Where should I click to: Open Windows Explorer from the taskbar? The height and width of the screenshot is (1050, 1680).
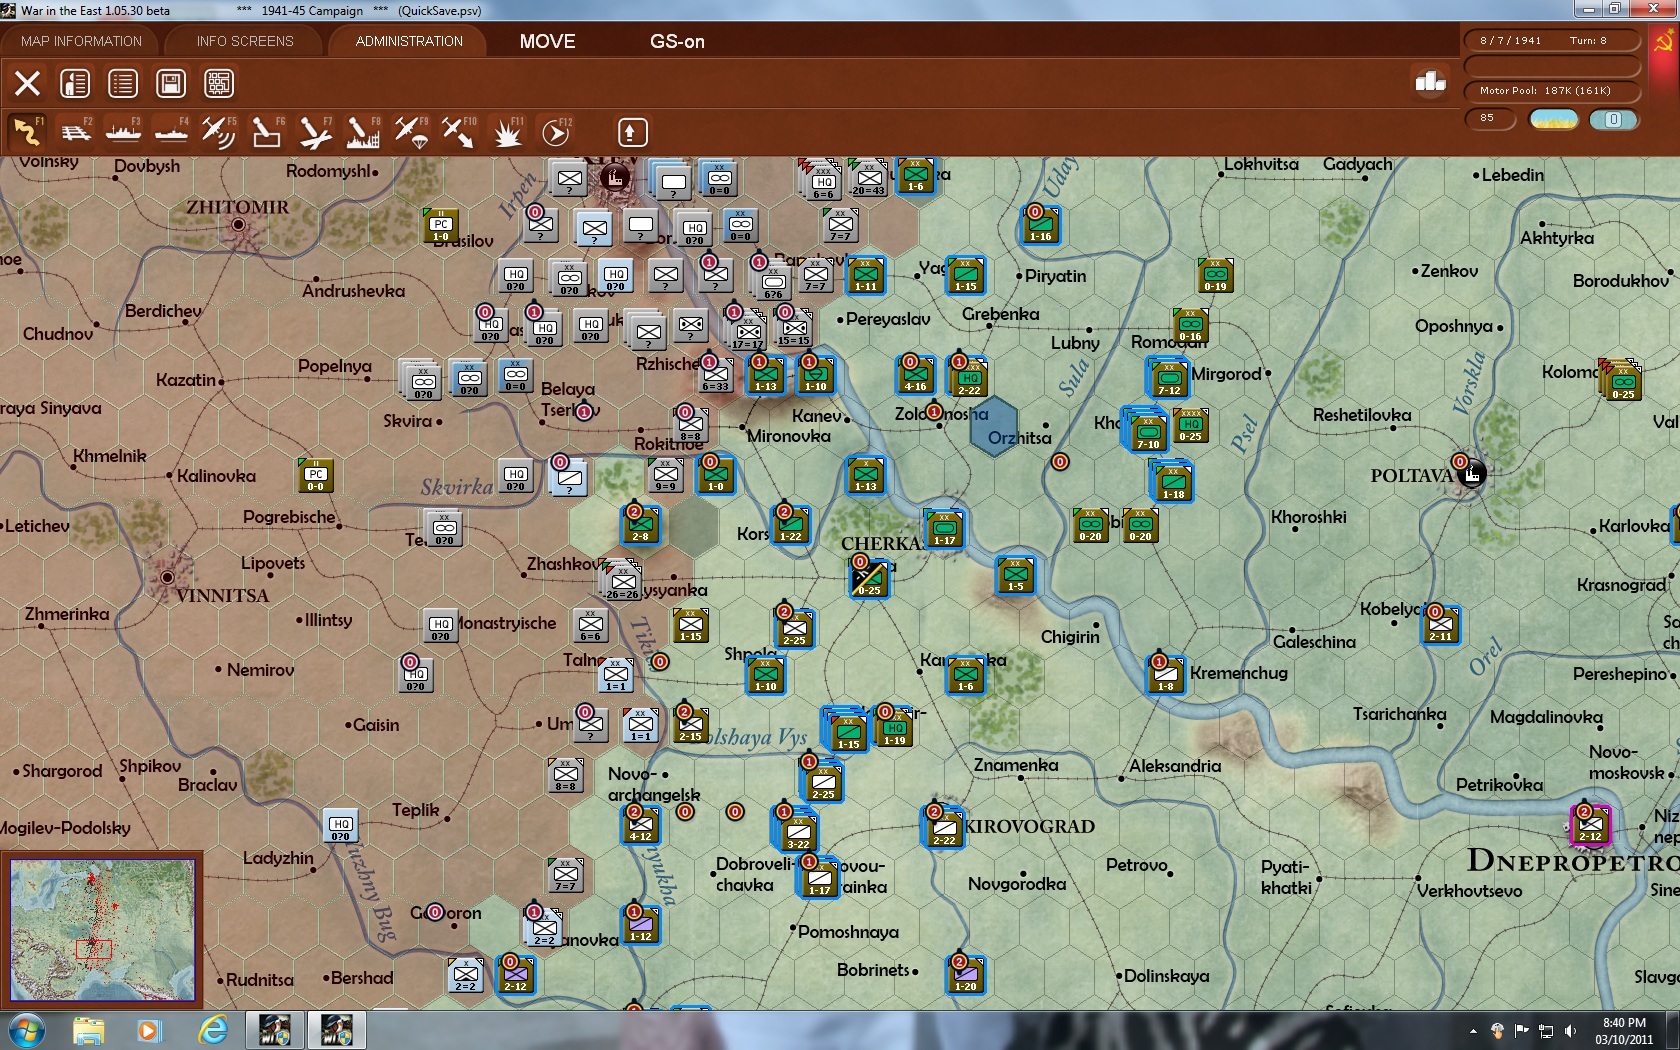[x=89, y=1030]
